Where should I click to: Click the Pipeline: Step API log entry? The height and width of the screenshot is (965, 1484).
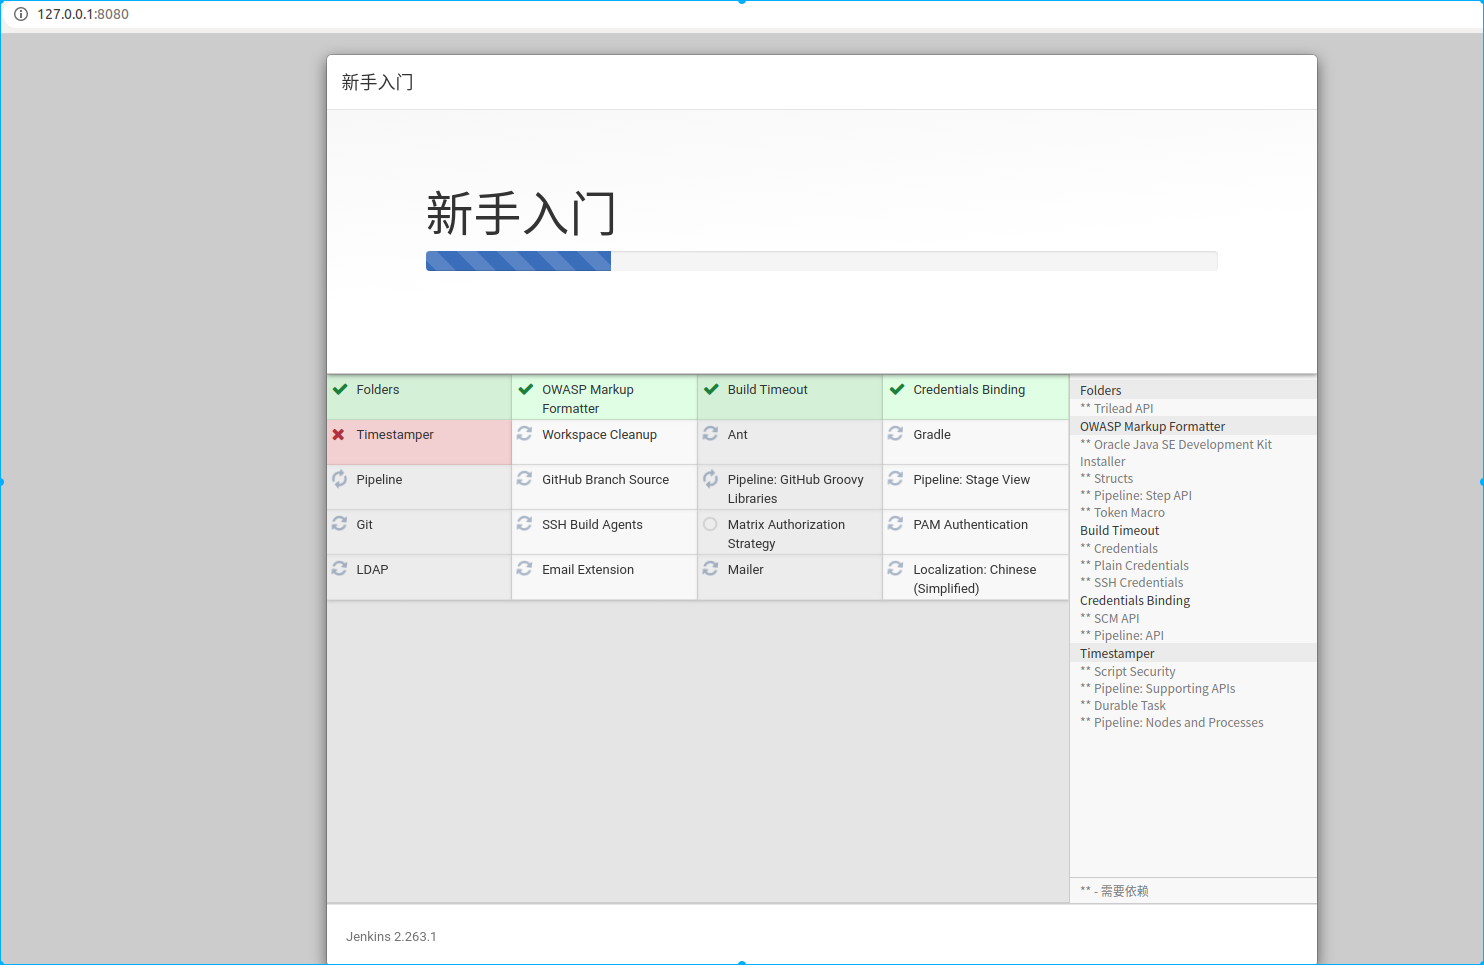click(1136, 496)
